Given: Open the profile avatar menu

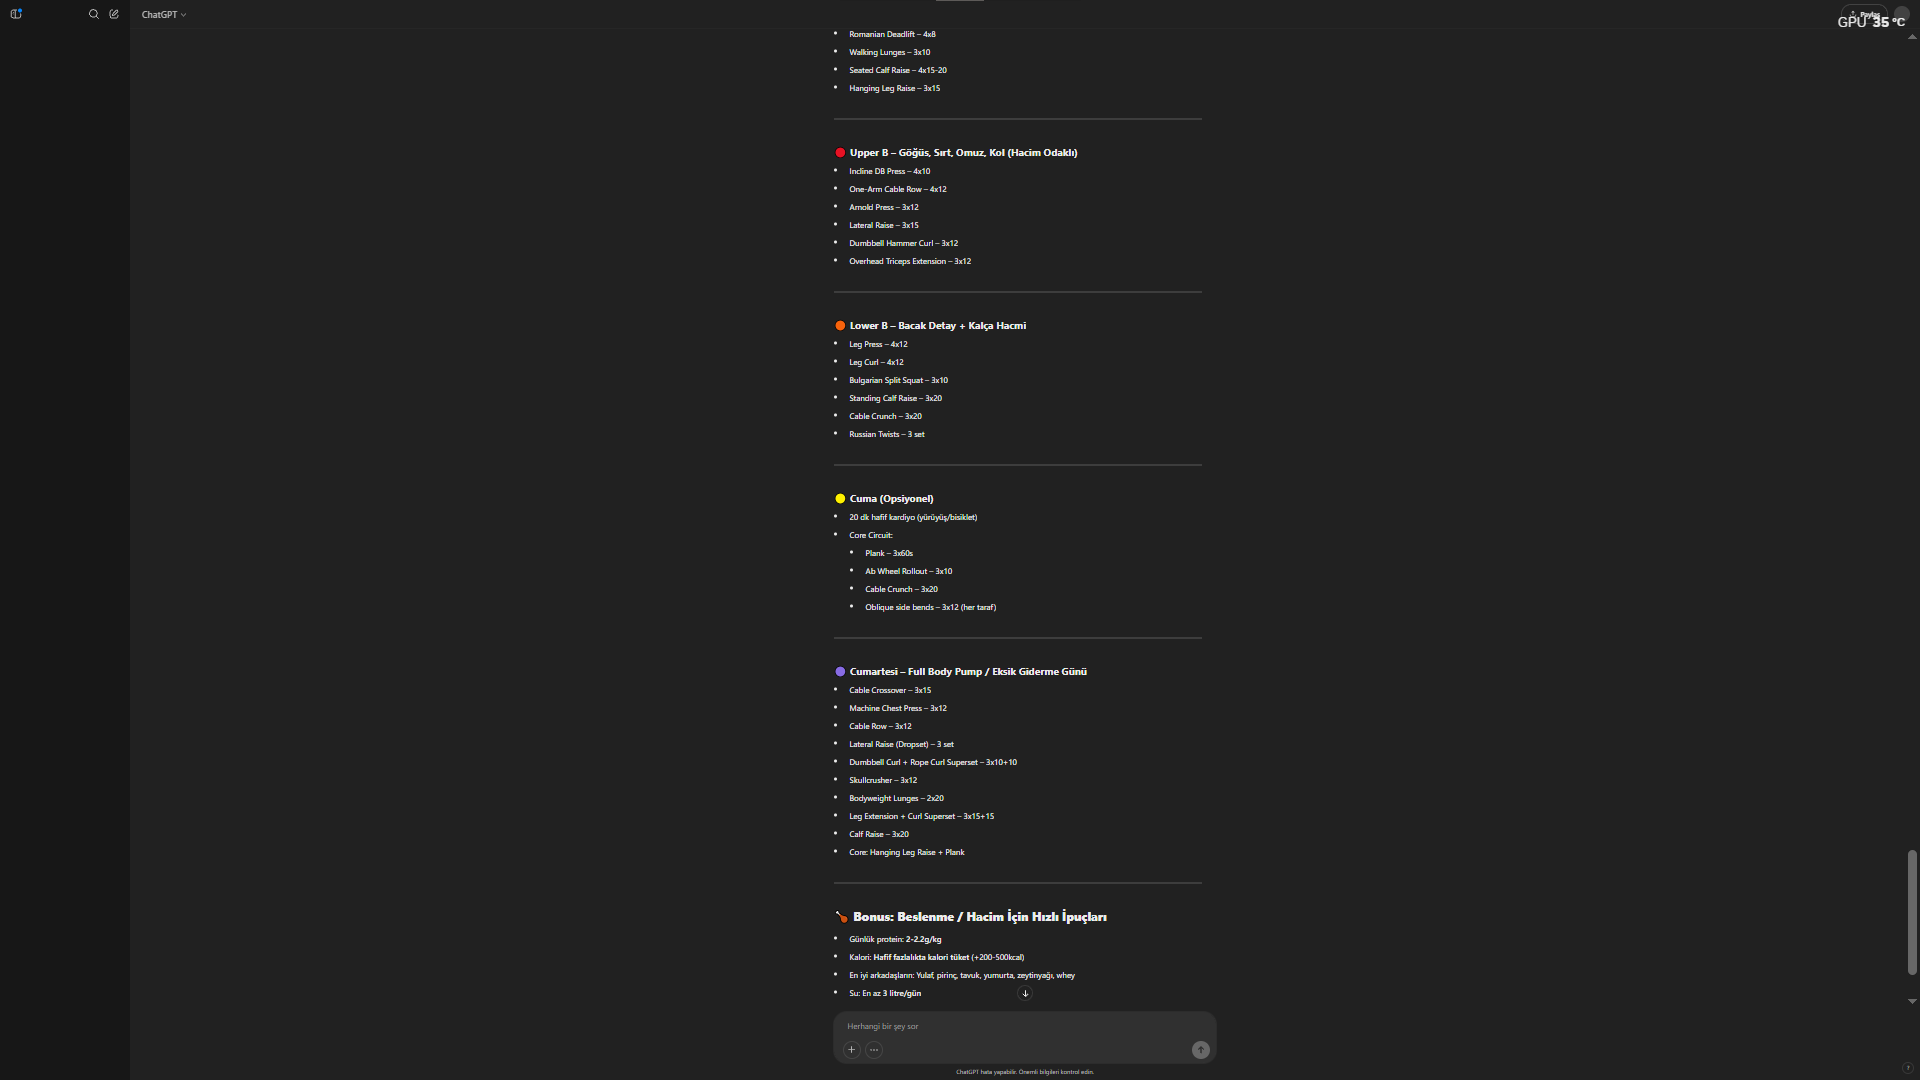Looking at the screenshot, I should click(x=1902, y=14).
